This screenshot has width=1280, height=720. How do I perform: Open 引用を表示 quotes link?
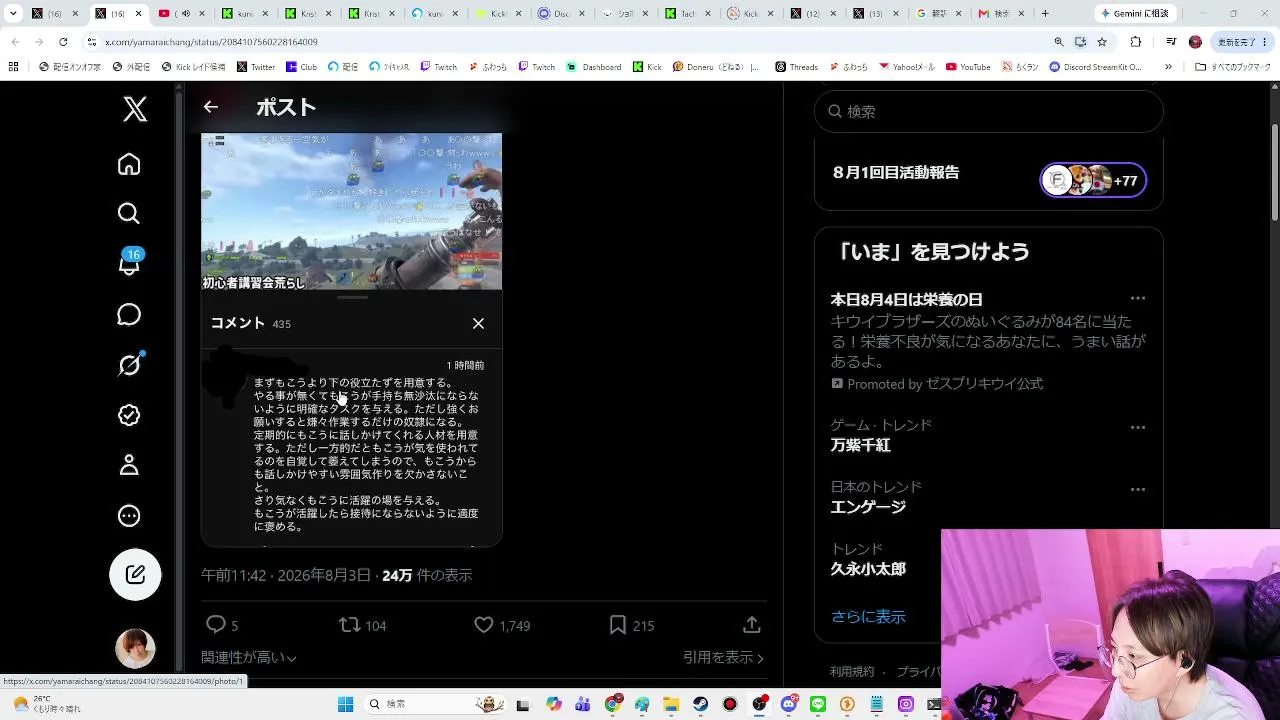click(724, 657)
